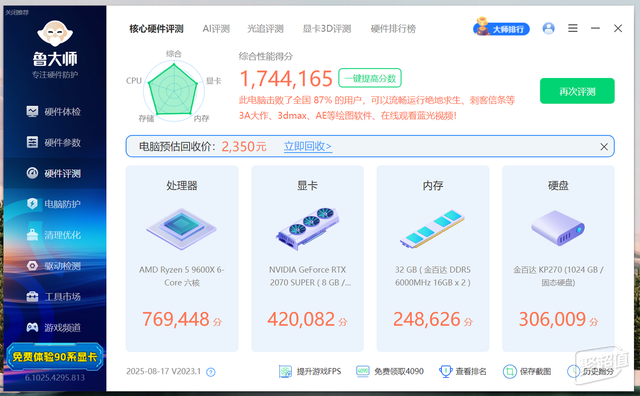Click the 查看排名 trophy icon
This screenshot has height=396, width=640.
(445, 371)
